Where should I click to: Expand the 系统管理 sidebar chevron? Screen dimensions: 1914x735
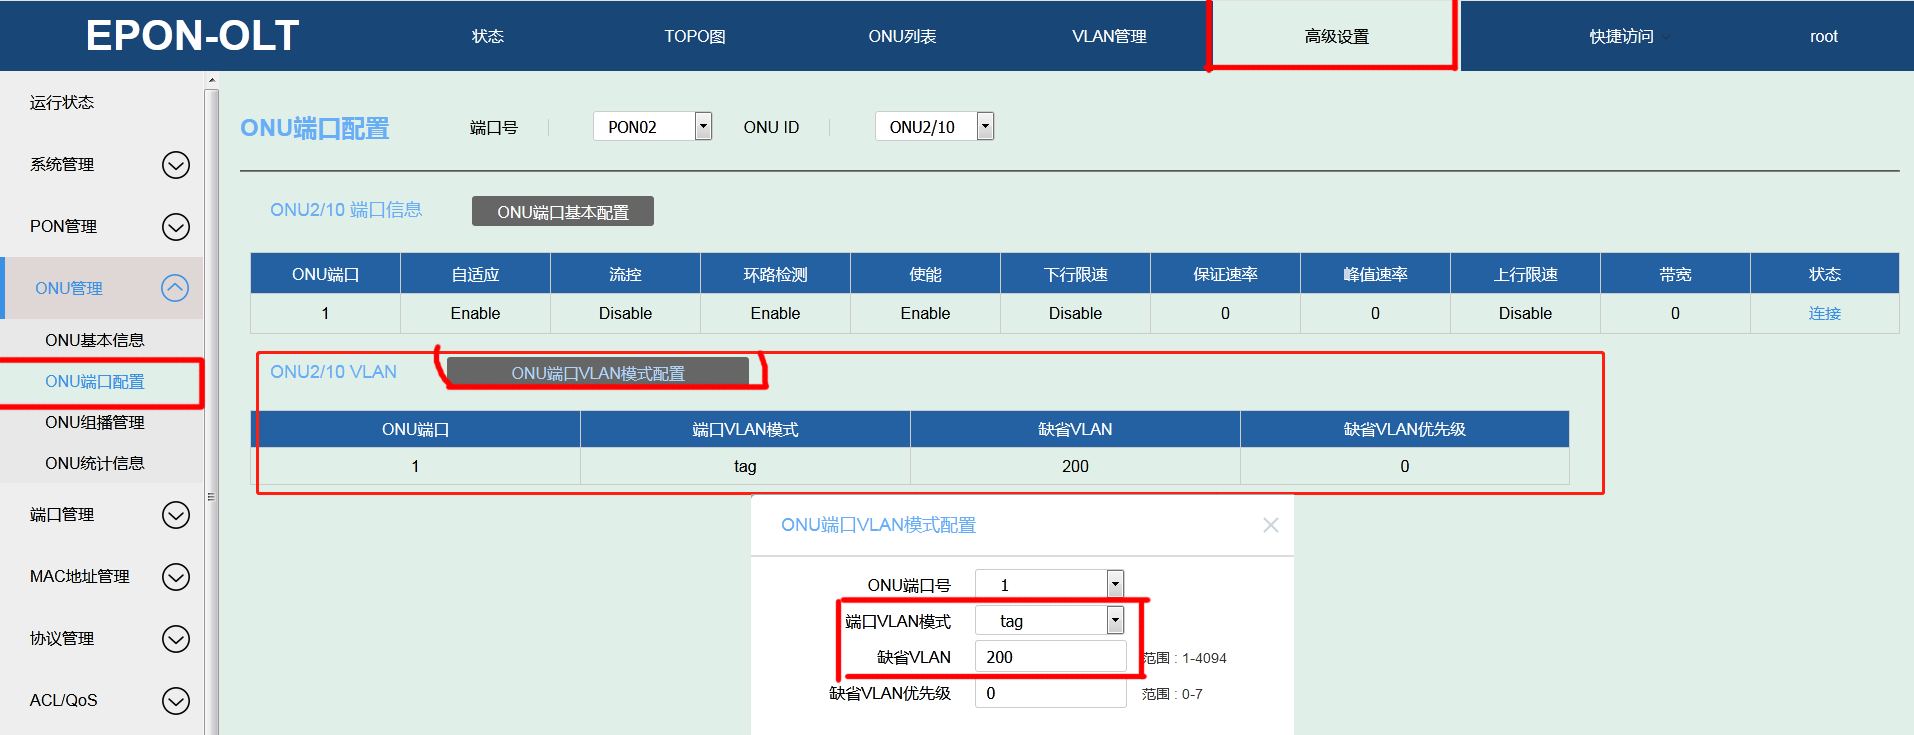(175, 165)
